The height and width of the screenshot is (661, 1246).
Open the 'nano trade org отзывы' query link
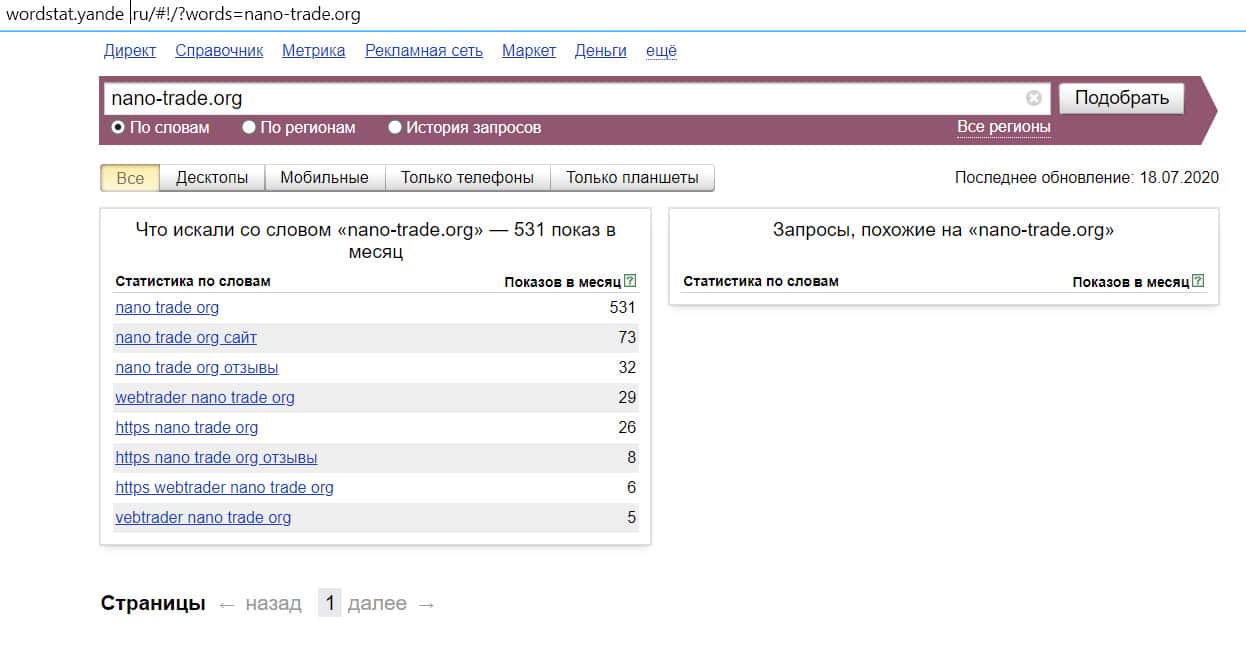click(197, 368)
